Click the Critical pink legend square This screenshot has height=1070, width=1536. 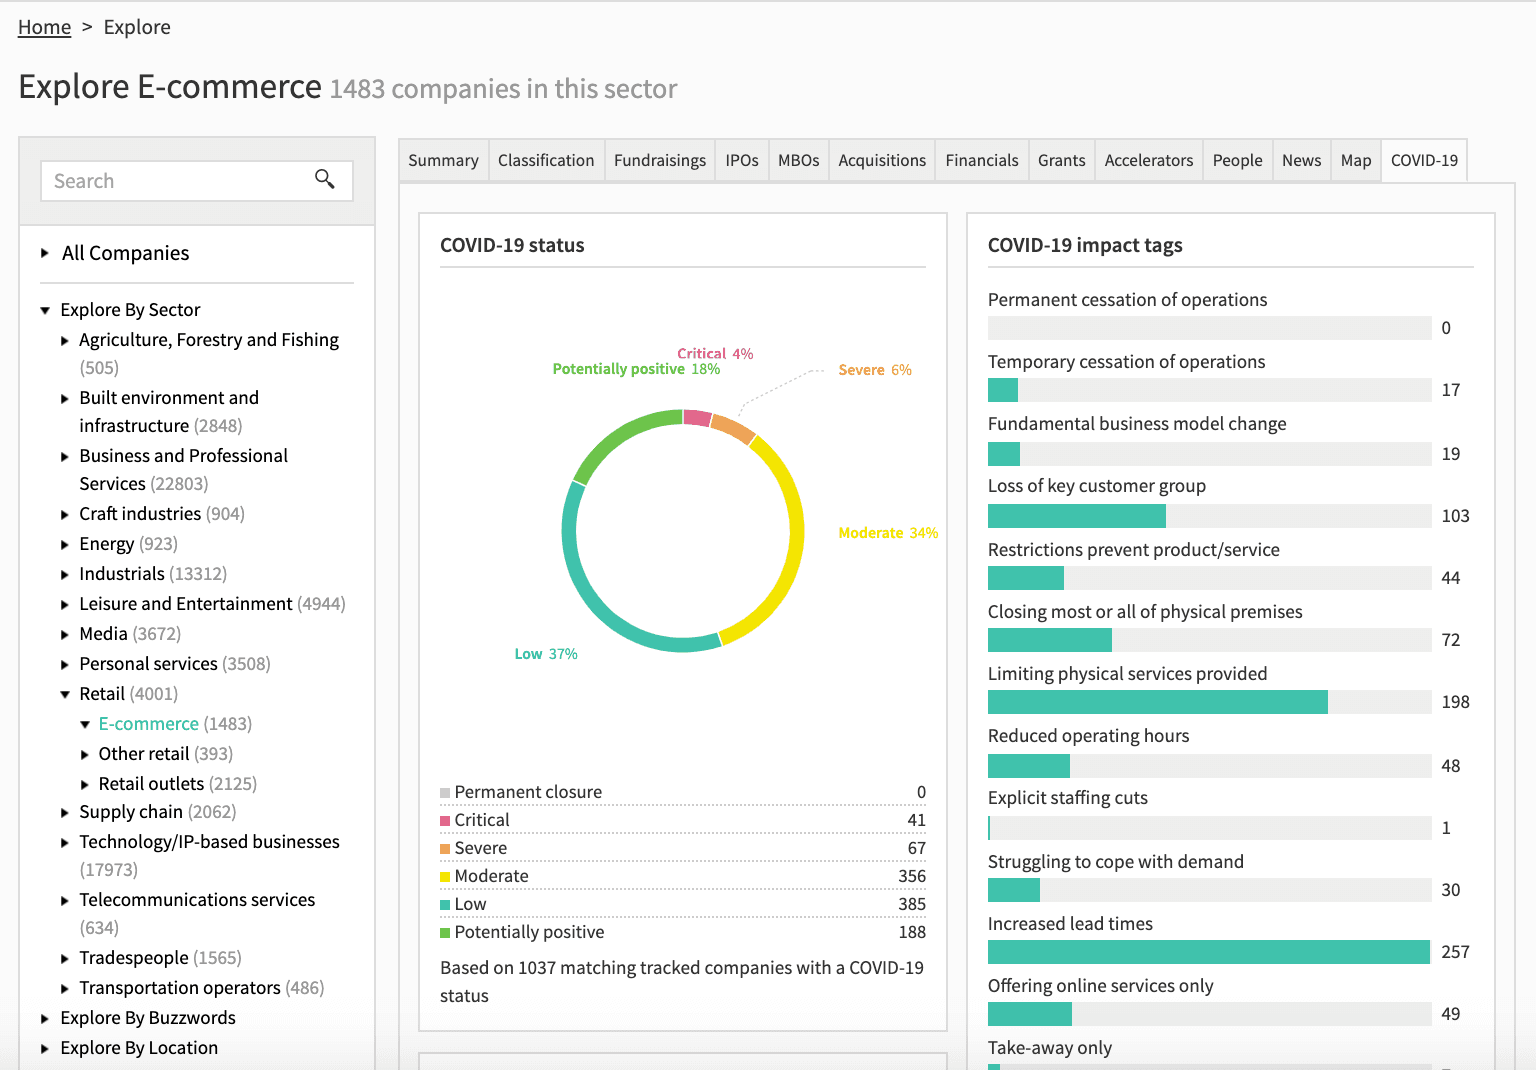click(x=445, y=821)
